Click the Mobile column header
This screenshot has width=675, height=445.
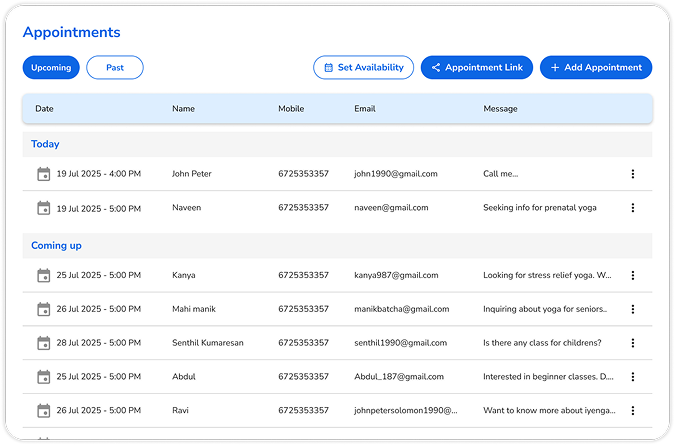[291, 109]
